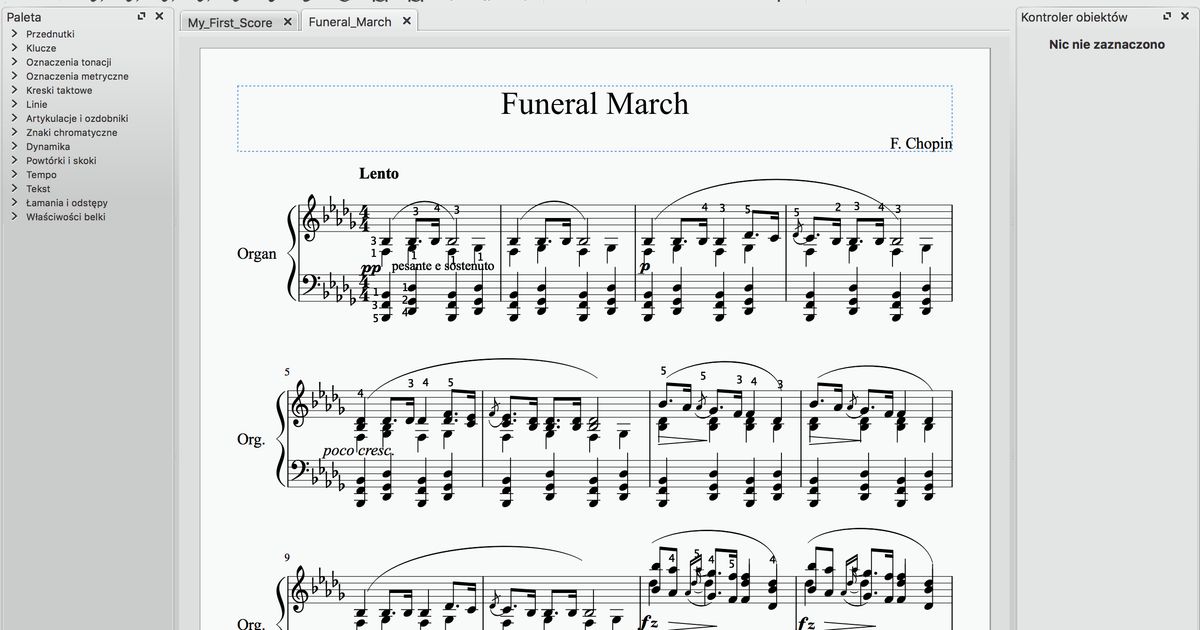1200x630 pixels.
Task: Open the Oznaczenia tonacji palette
Action: (x=68, y=62)
